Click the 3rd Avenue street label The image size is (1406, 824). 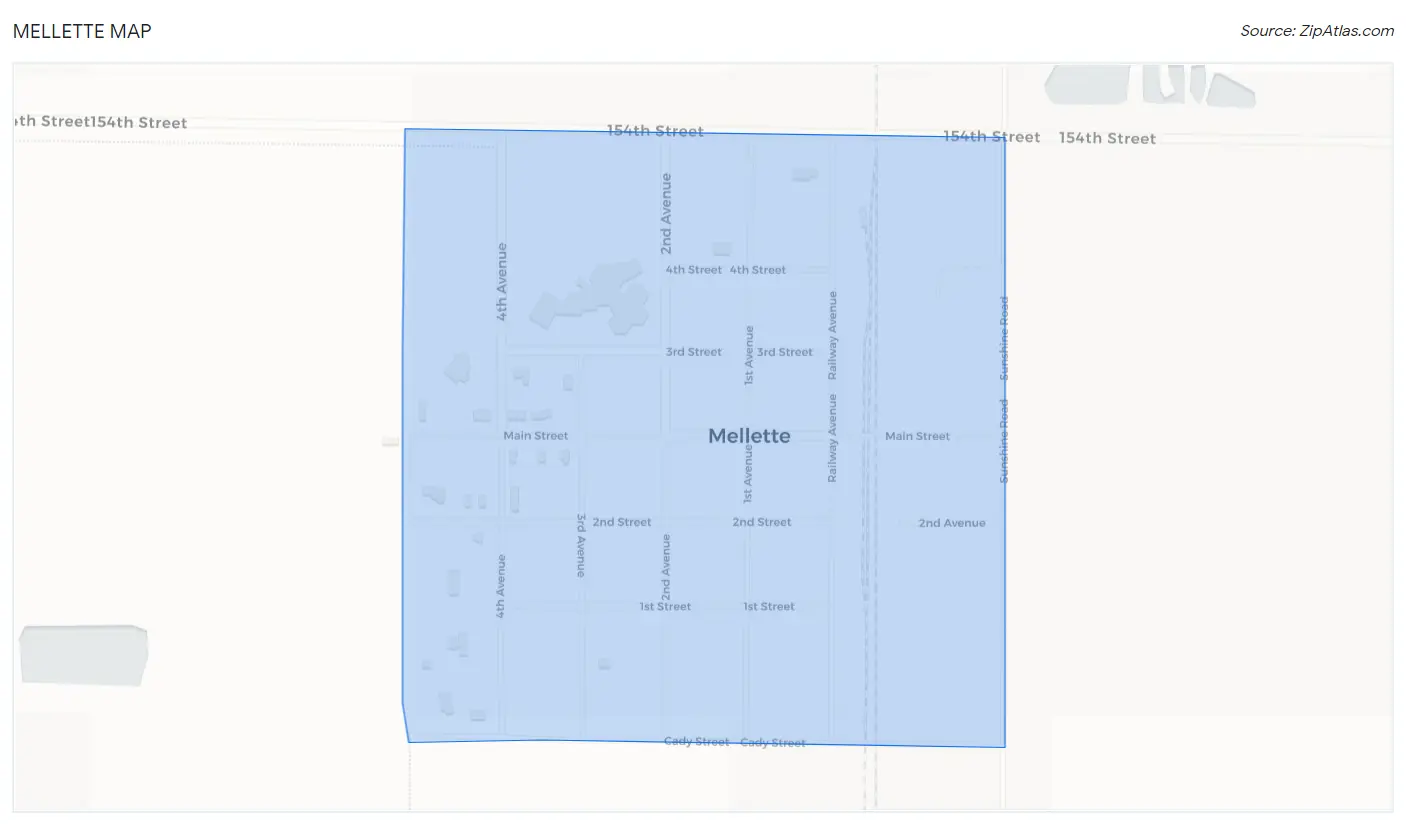[581, 545]
